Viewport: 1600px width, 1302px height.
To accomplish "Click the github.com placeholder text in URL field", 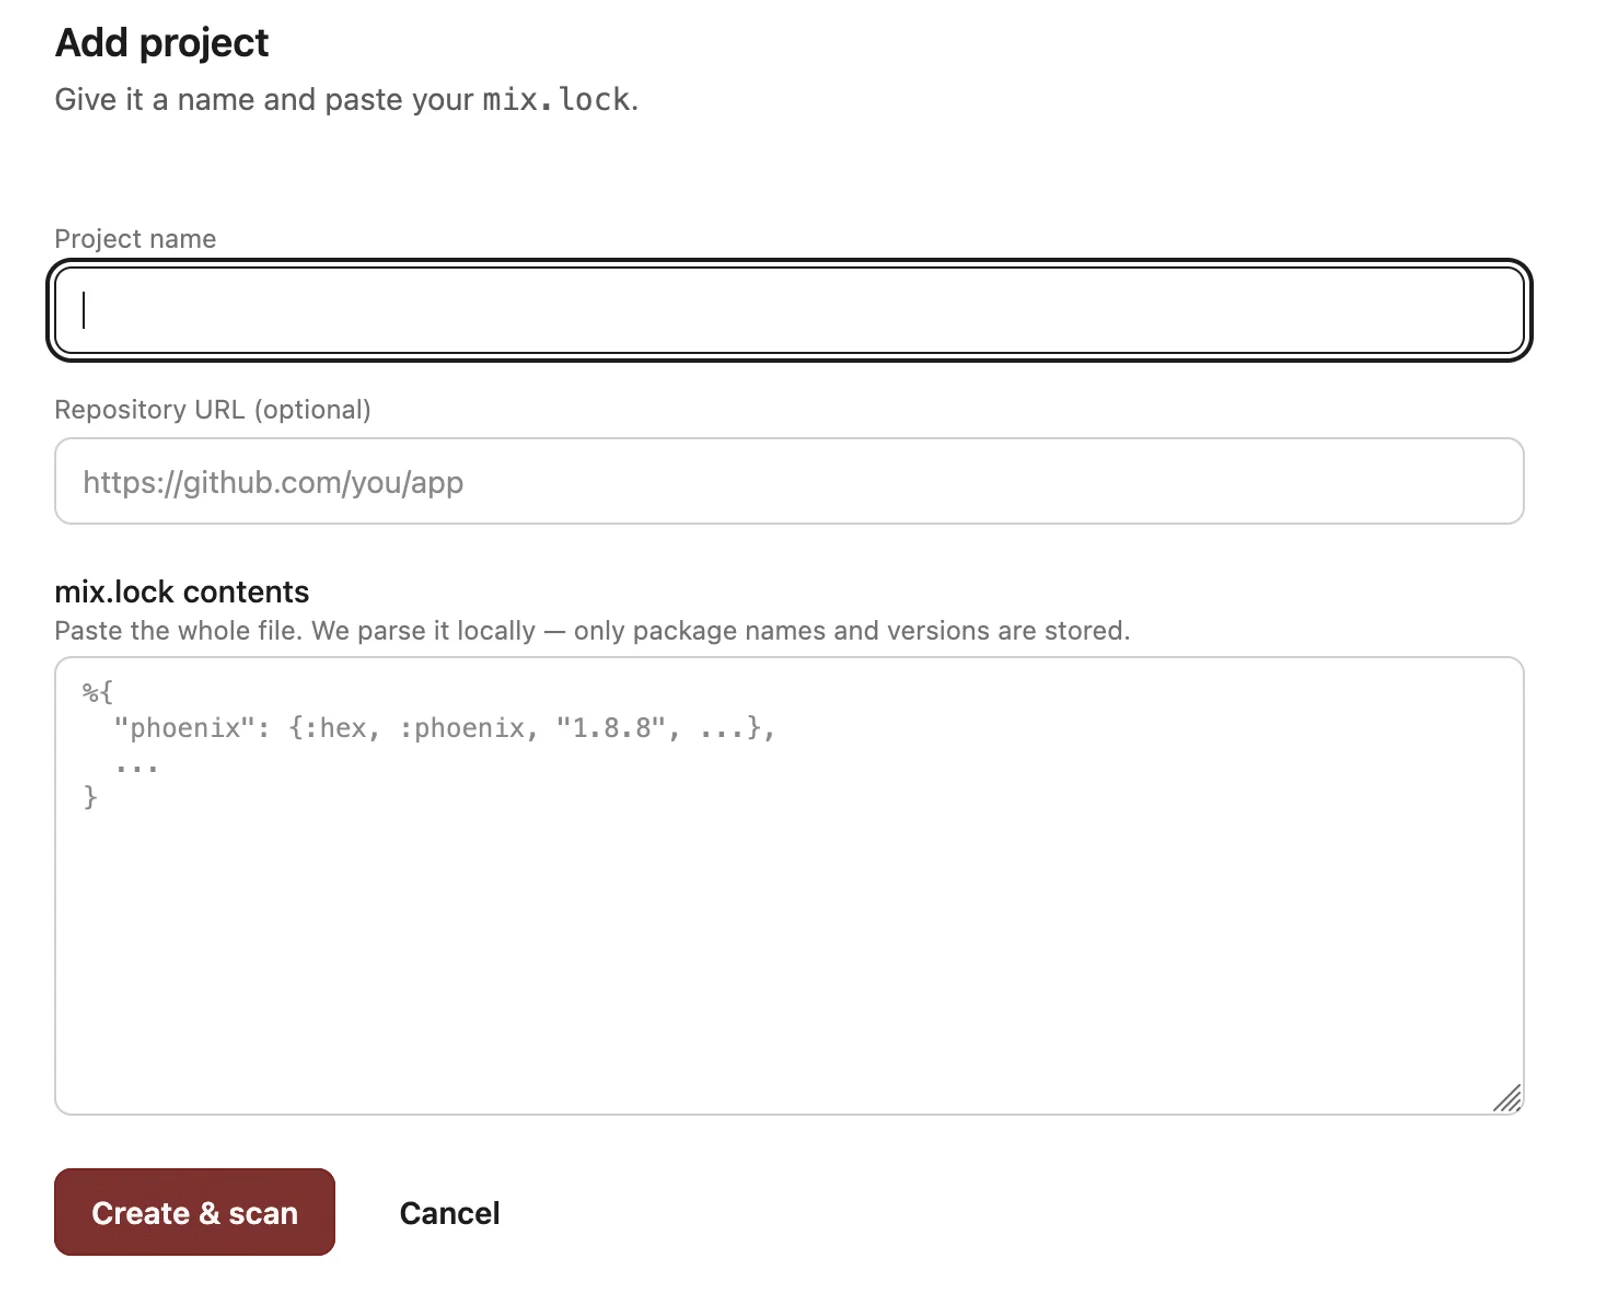I will (273, 482).
